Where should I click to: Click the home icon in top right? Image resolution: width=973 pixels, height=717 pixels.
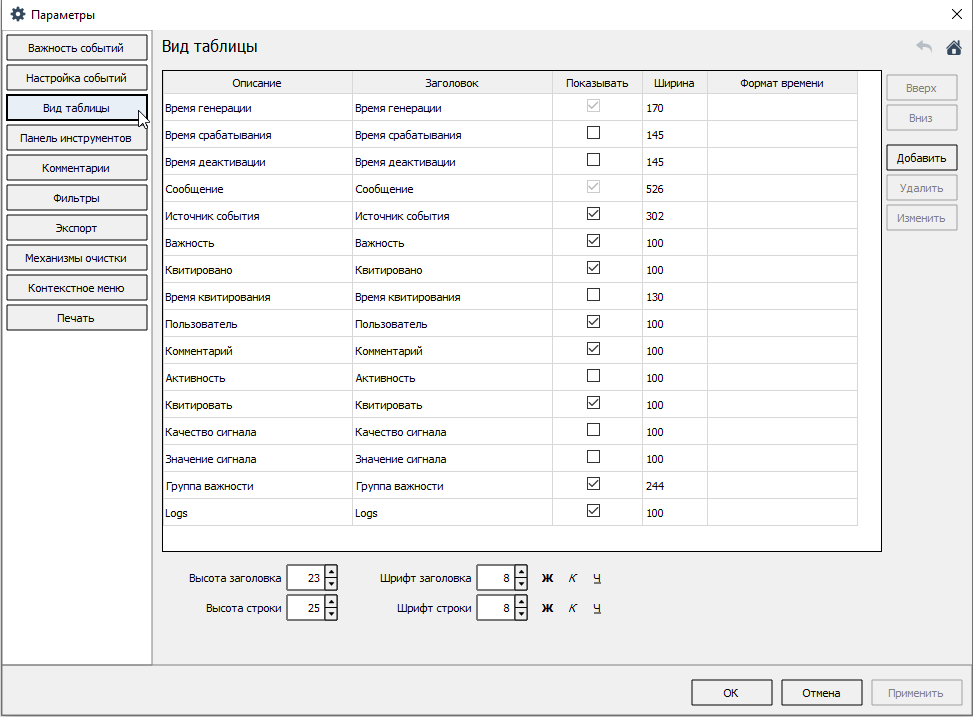953,47
